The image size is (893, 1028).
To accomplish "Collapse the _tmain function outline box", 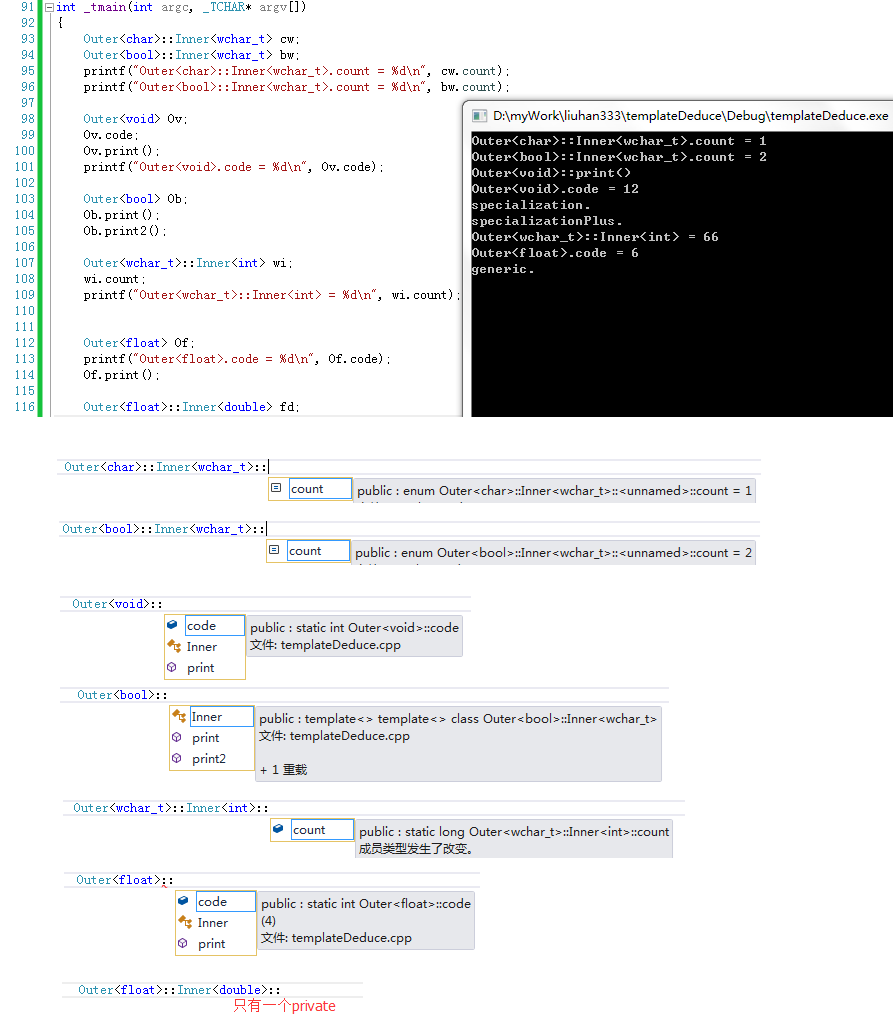I will (x=49, y=8).
